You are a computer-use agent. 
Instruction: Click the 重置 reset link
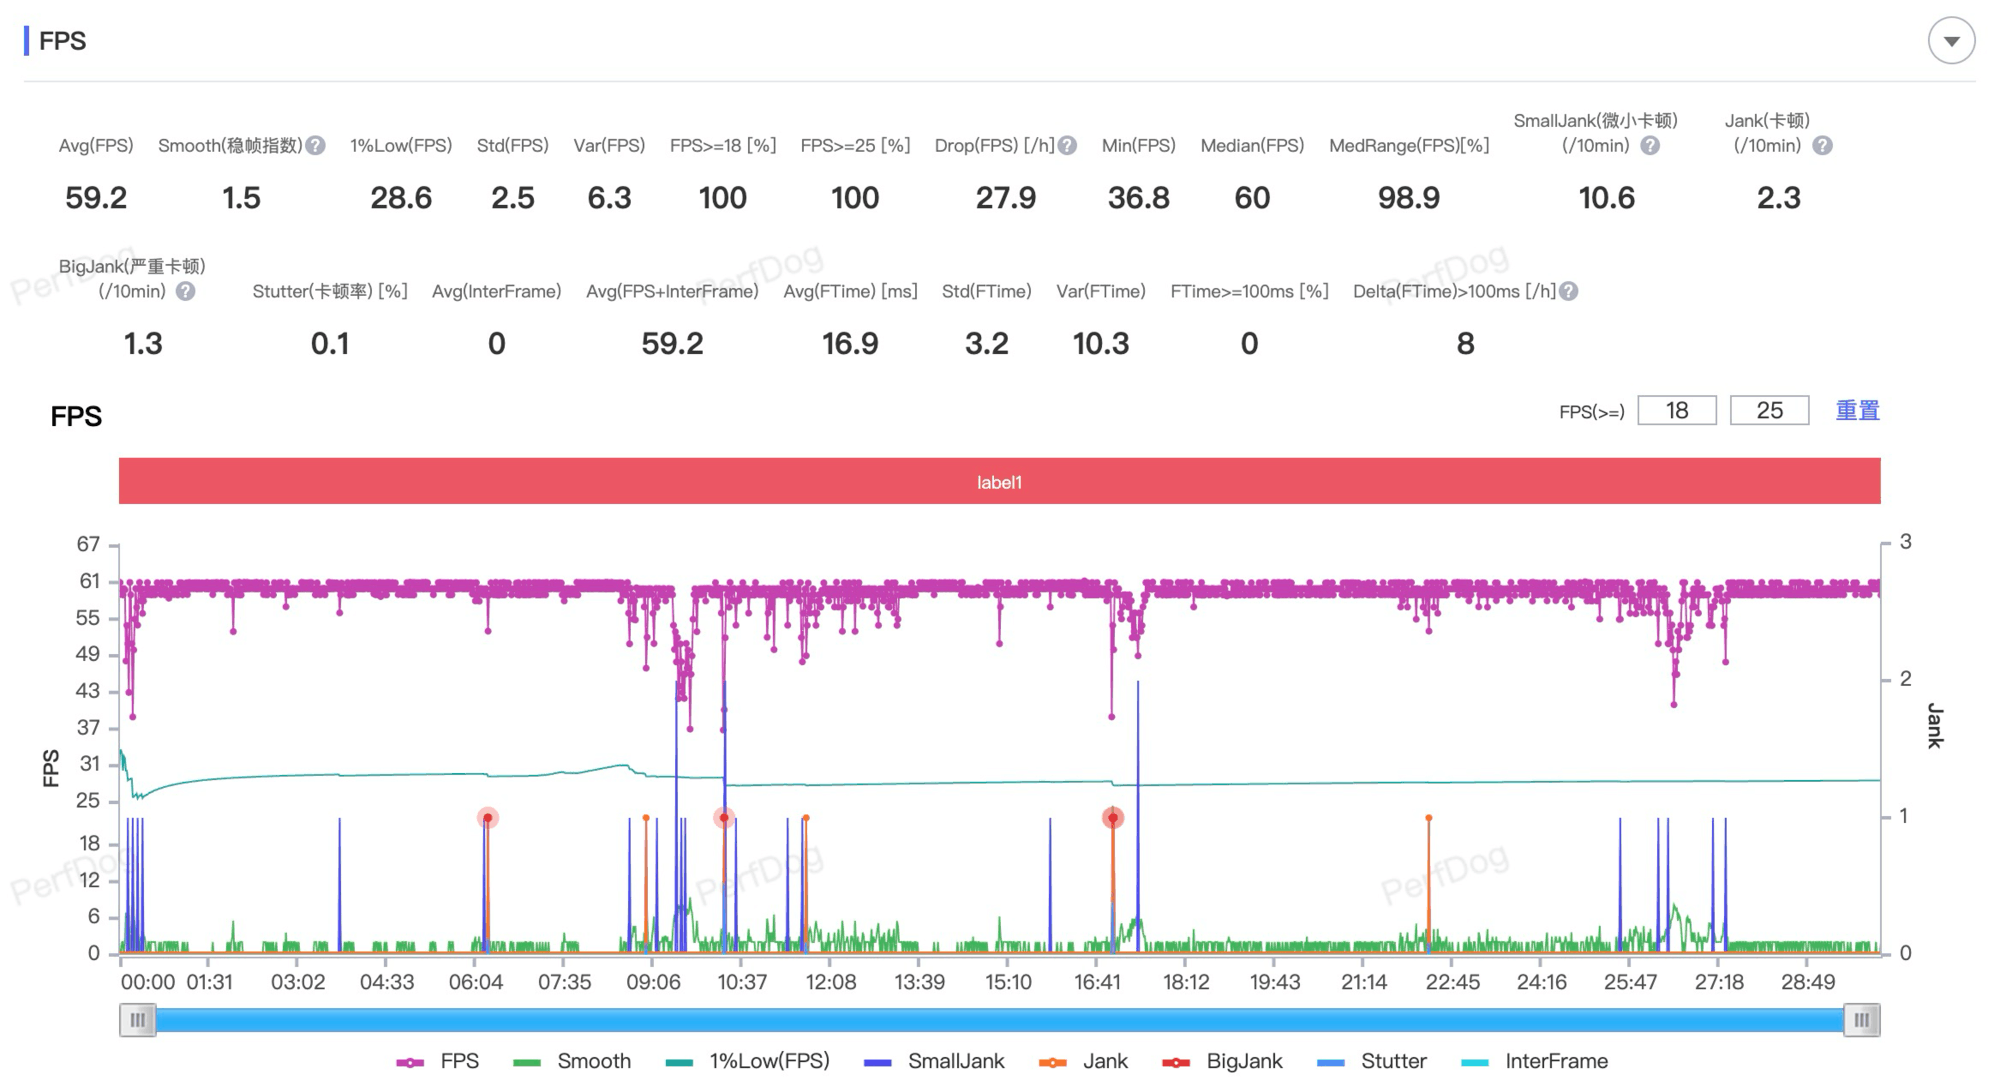point(1857,411)
